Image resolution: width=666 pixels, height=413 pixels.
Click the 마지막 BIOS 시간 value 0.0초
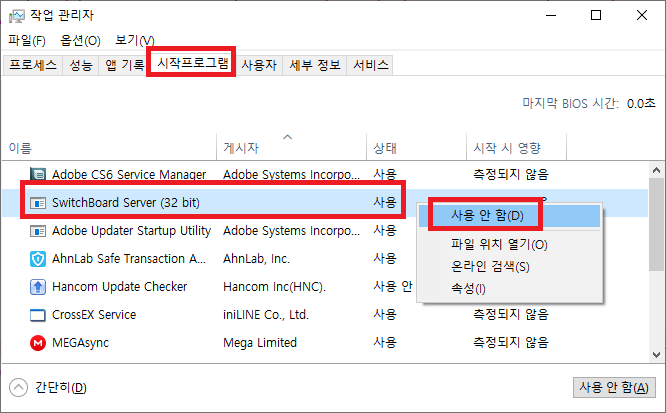pos(641,104)
